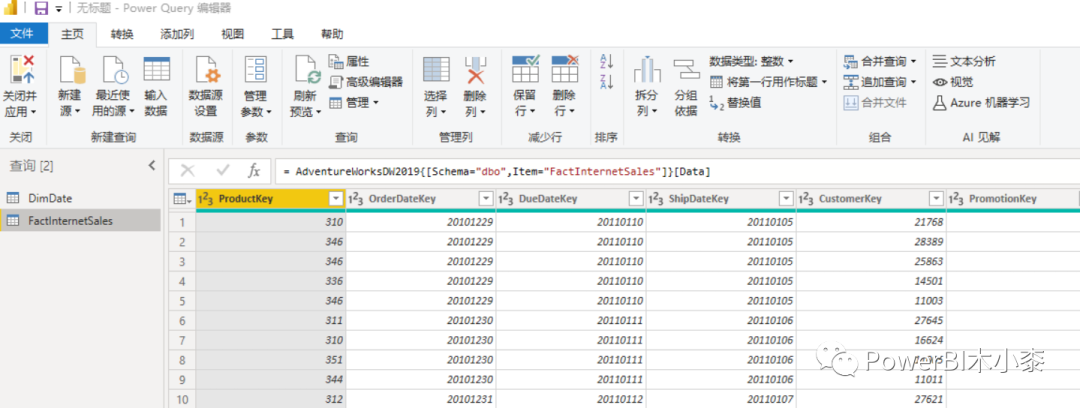Image resolution: width=1080 pixels, height=408 pixels.
Task: Click the Enter Data table icon
Action: point(157,71)
